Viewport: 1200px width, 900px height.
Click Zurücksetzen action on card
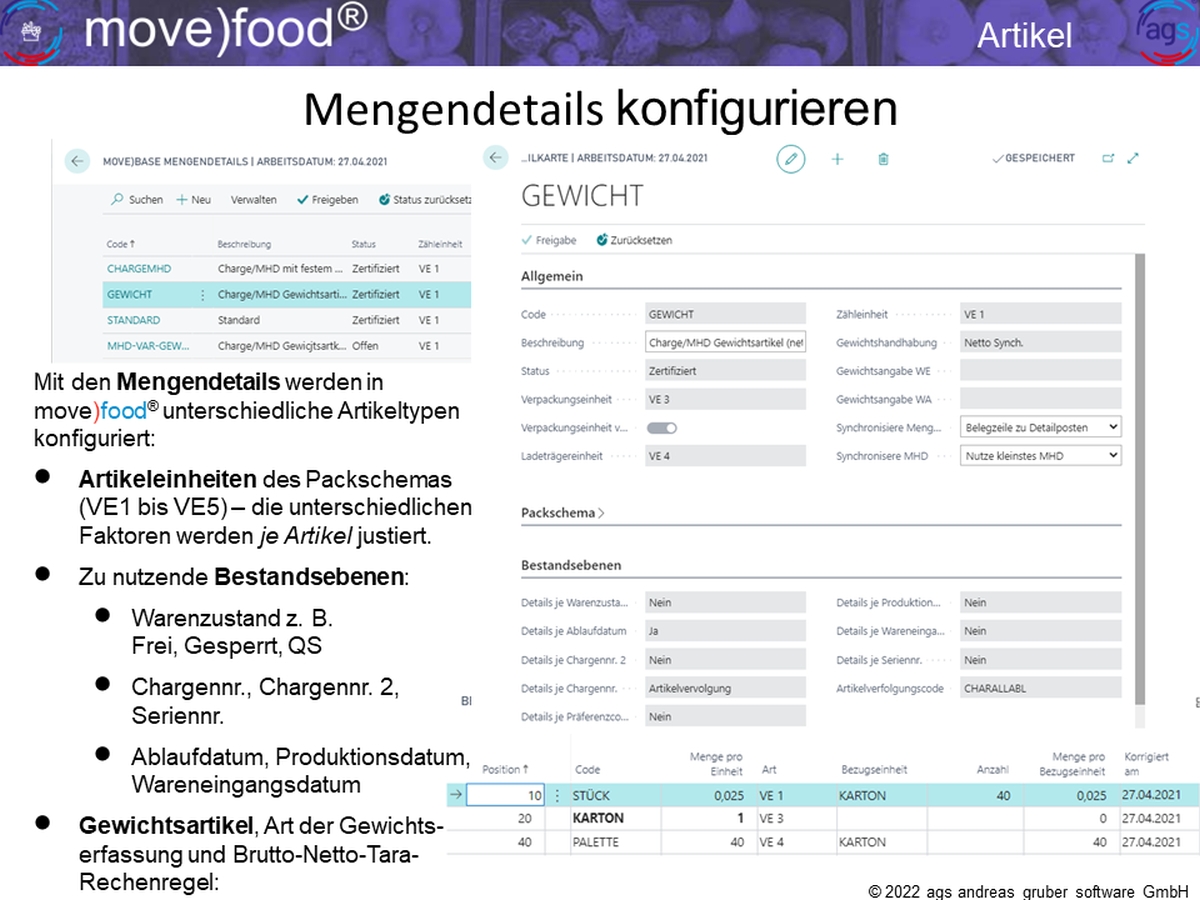pyautogui.click(x=634, y=240)
